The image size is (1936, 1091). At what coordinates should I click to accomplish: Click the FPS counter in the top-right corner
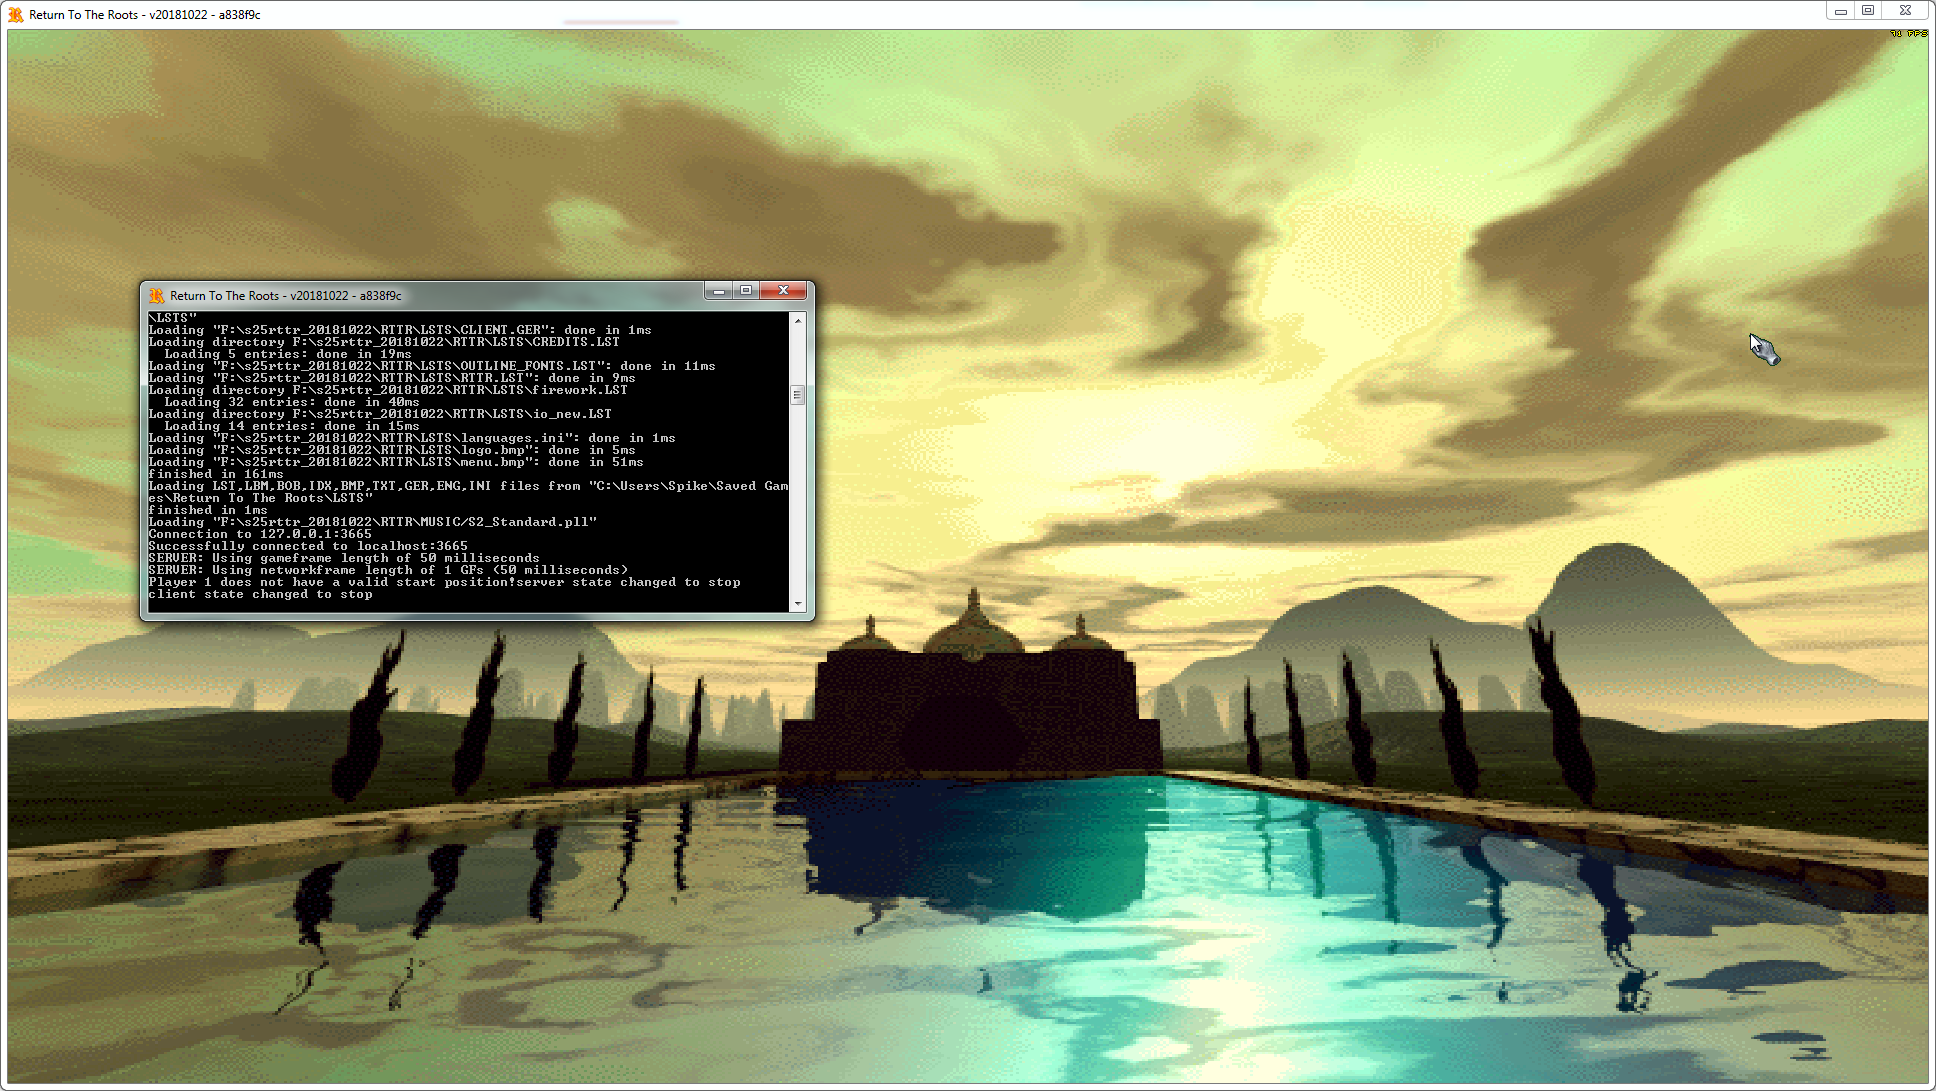click(1909, 34)
